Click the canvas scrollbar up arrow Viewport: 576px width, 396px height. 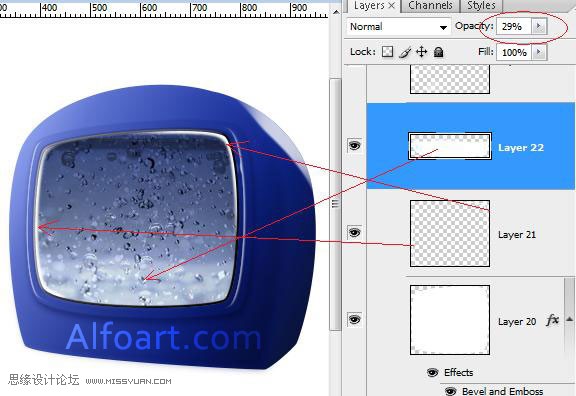[336, 12]
